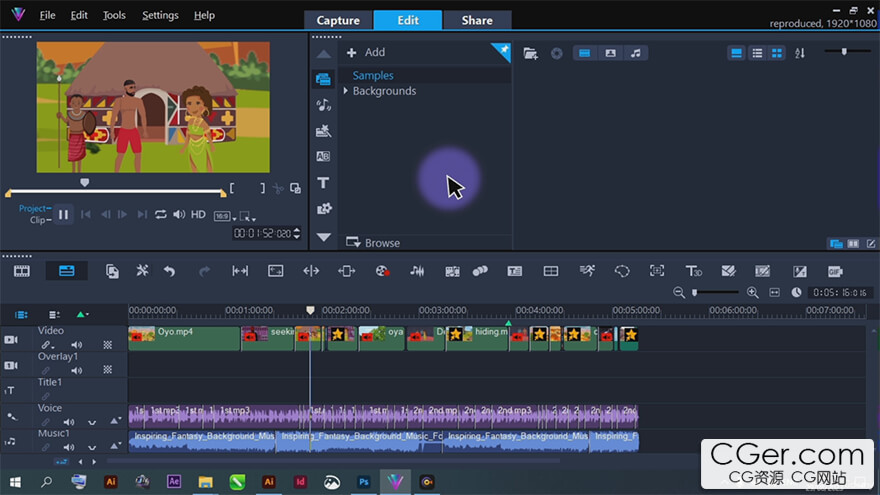This screenshot has height=495, width=880.
Task: Open the Sound Mixer tool
Action: point(417,271)
